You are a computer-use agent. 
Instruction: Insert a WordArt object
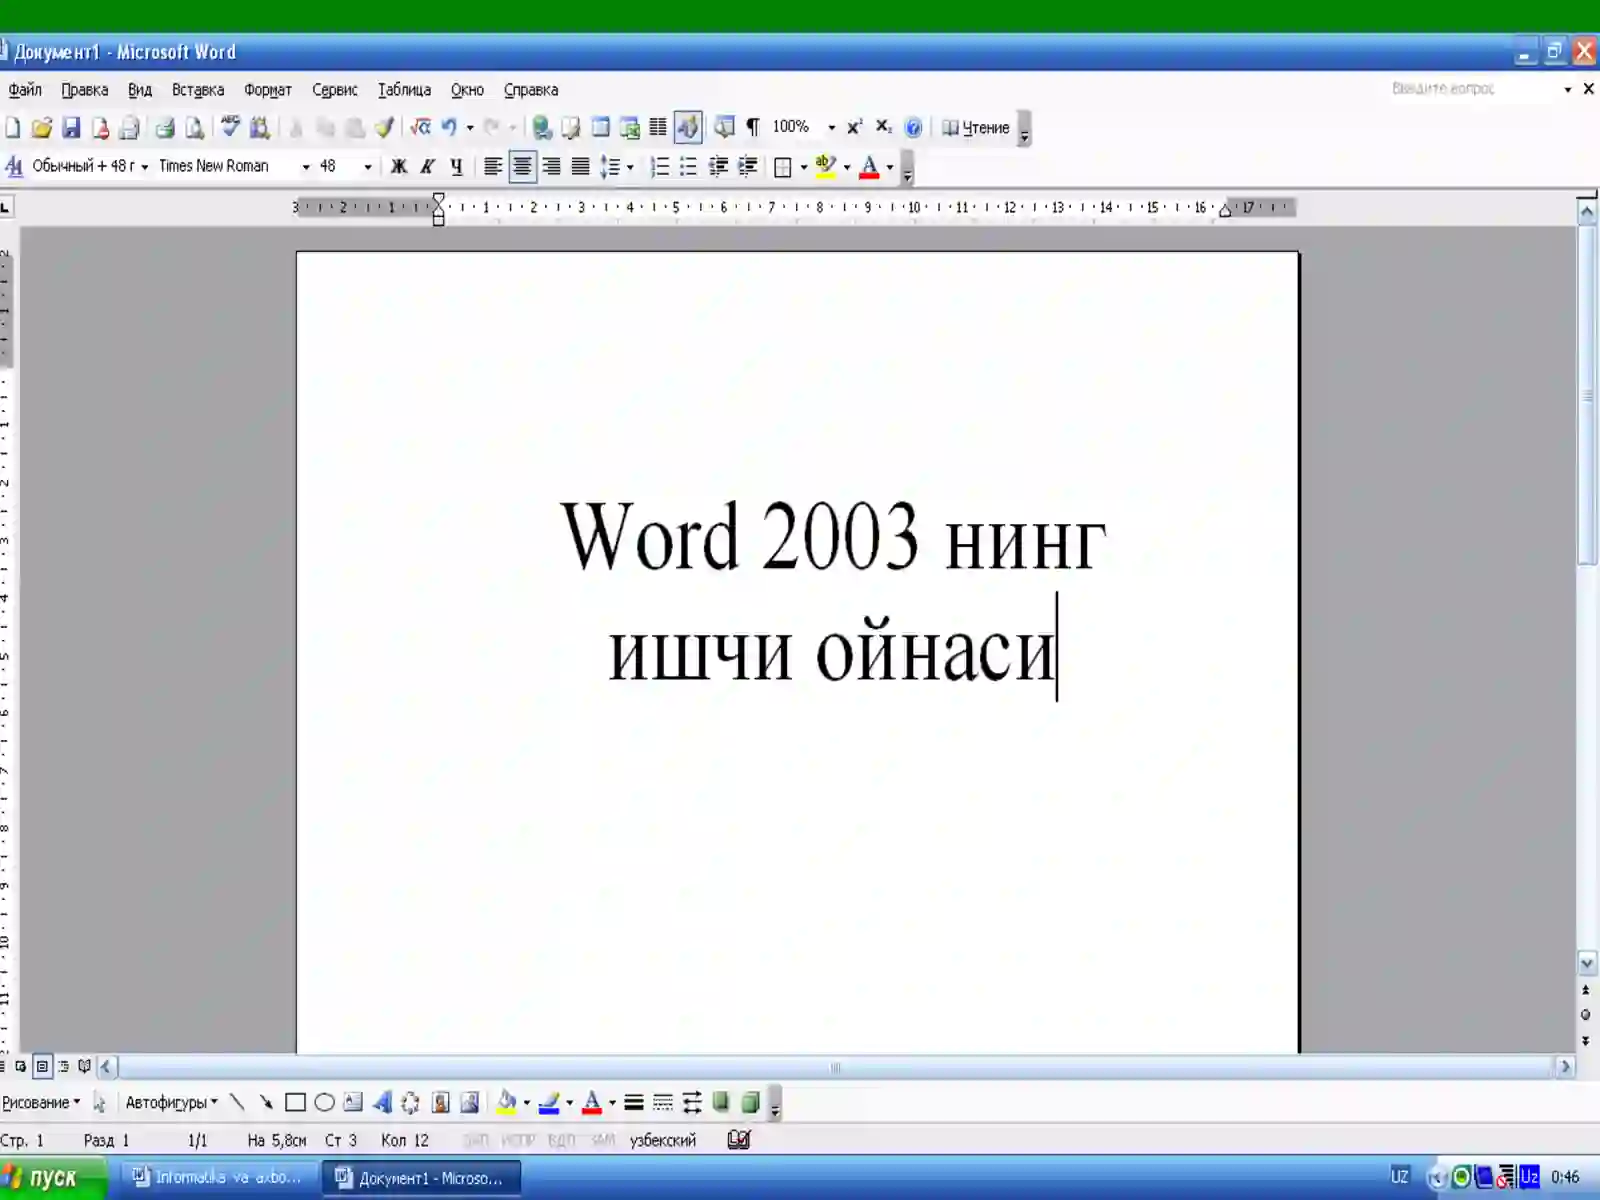pos(382,1103)
